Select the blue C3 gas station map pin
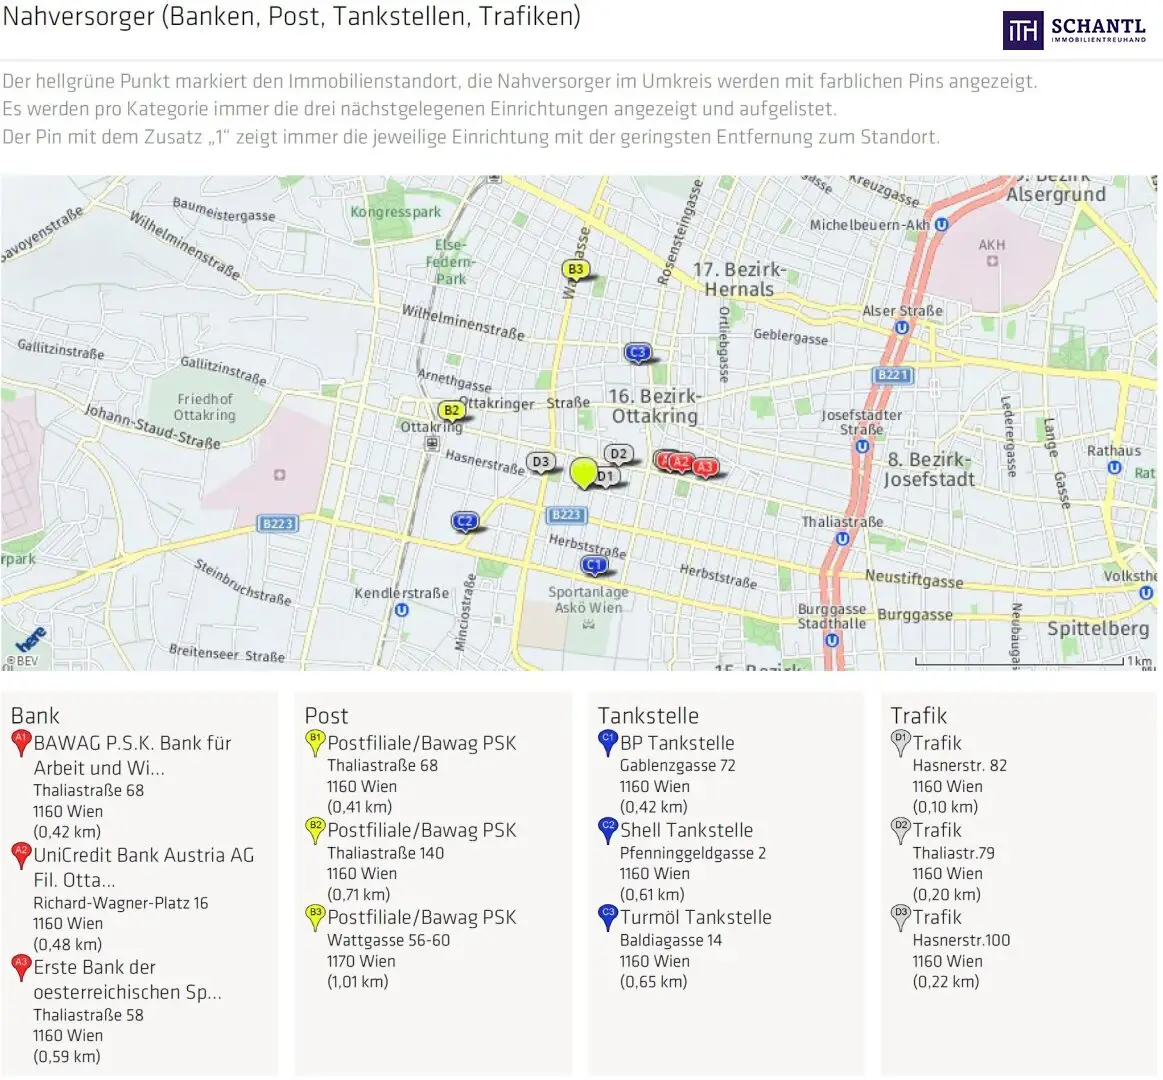 (637, 353)
